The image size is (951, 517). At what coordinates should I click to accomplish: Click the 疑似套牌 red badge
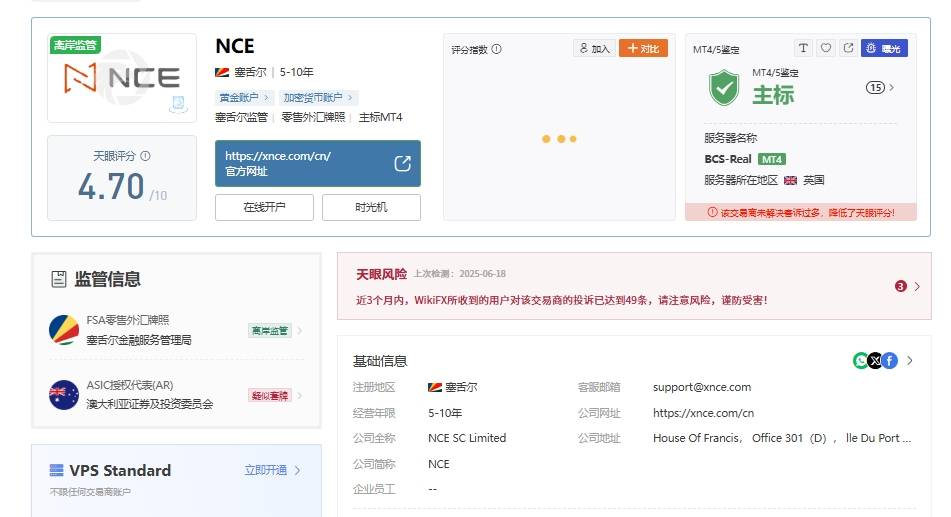[x=270, y=396]
